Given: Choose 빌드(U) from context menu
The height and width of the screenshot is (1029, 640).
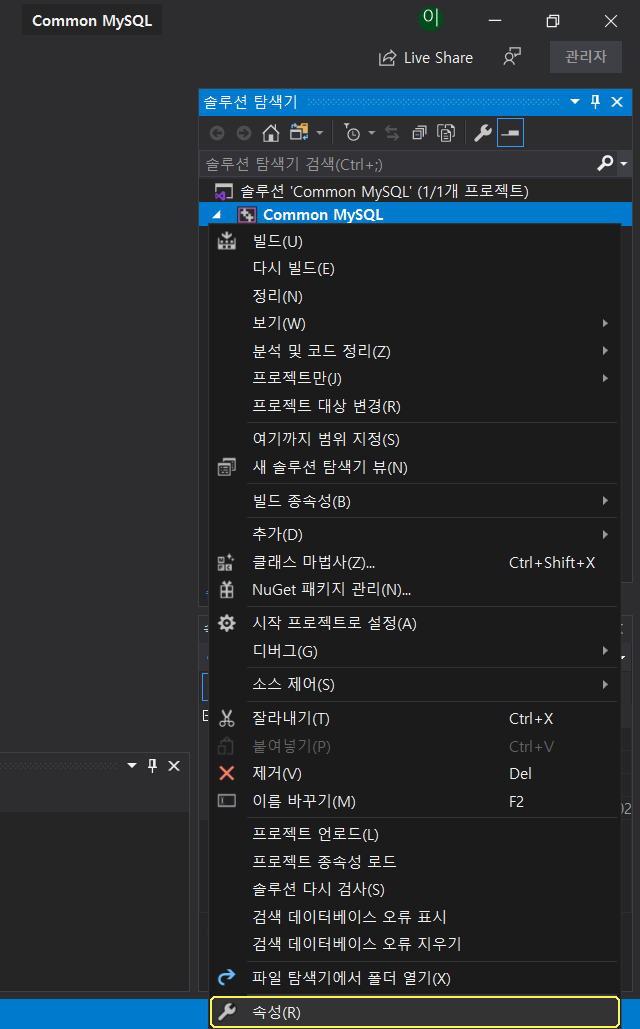Looking at the screenshot, I should (414, 242).
